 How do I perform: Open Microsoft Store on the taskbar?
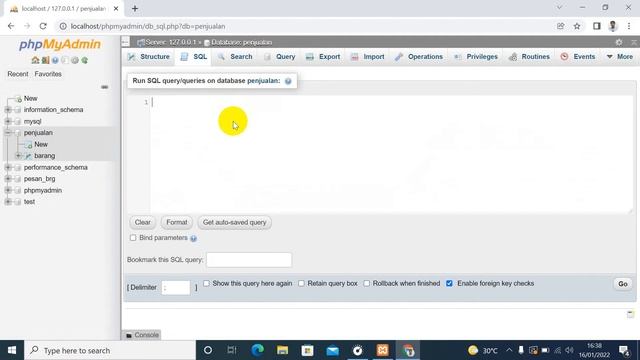[307, 350]
